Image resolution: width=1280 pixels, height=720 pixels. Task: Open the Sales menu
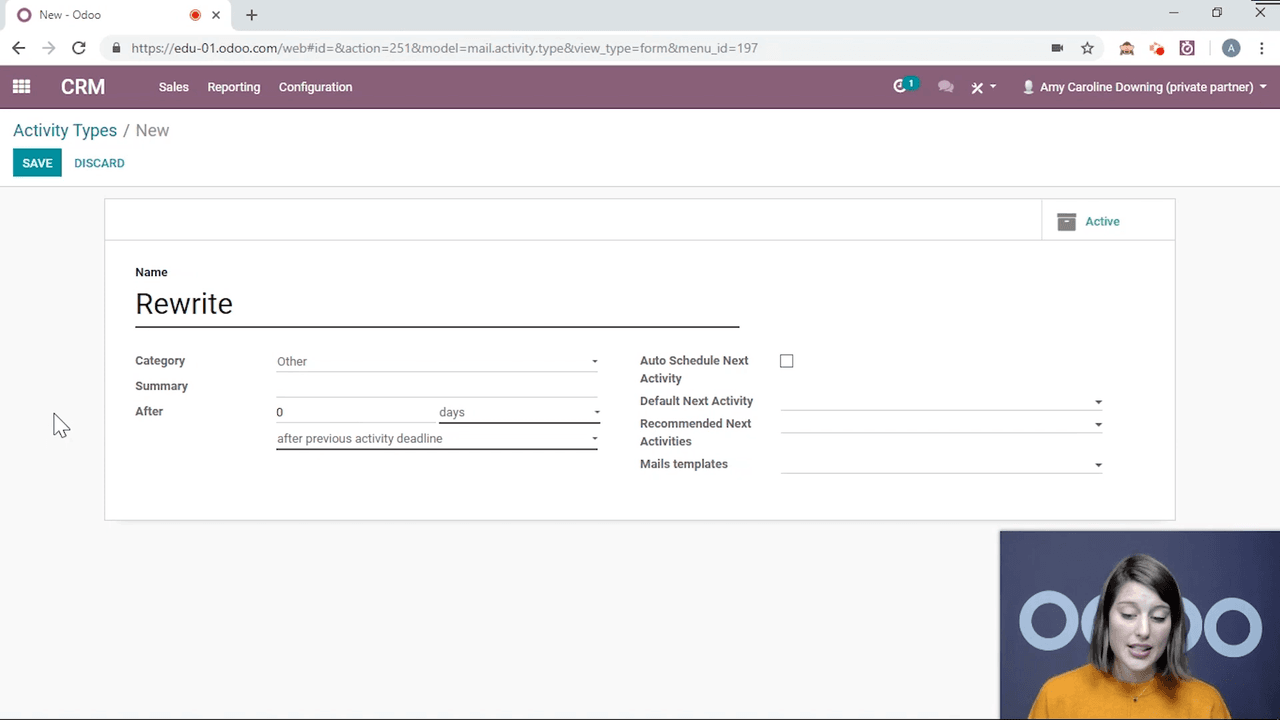tap(173, 87)
